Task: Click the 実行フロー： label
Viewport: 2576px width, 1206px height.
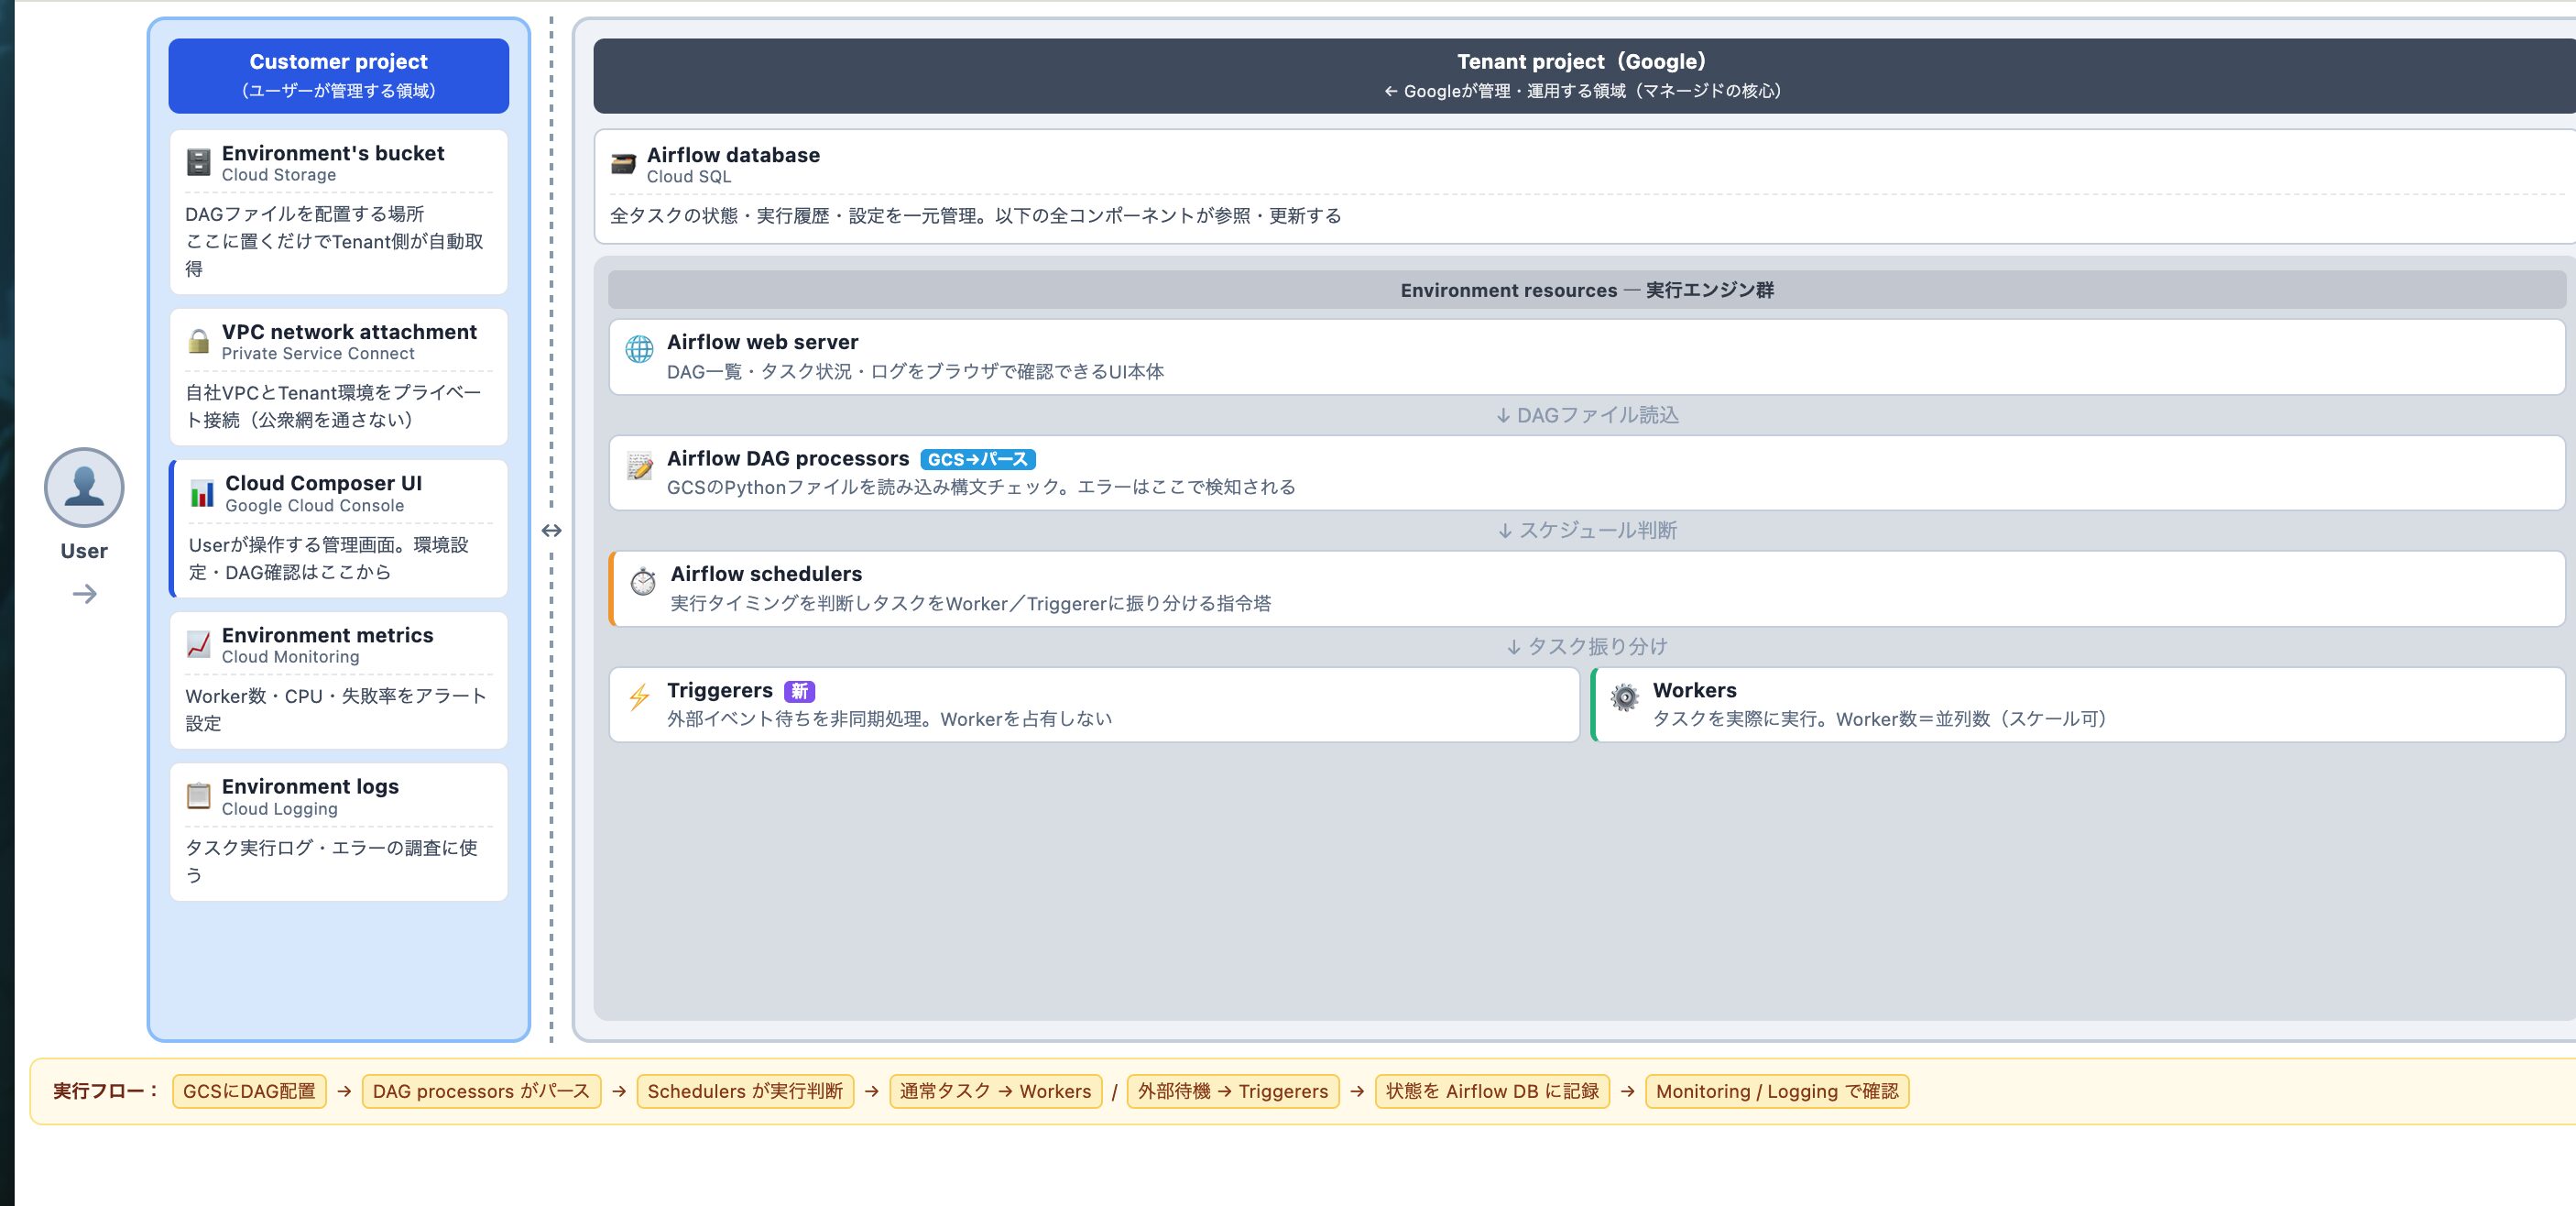Action: point(106,1091)
